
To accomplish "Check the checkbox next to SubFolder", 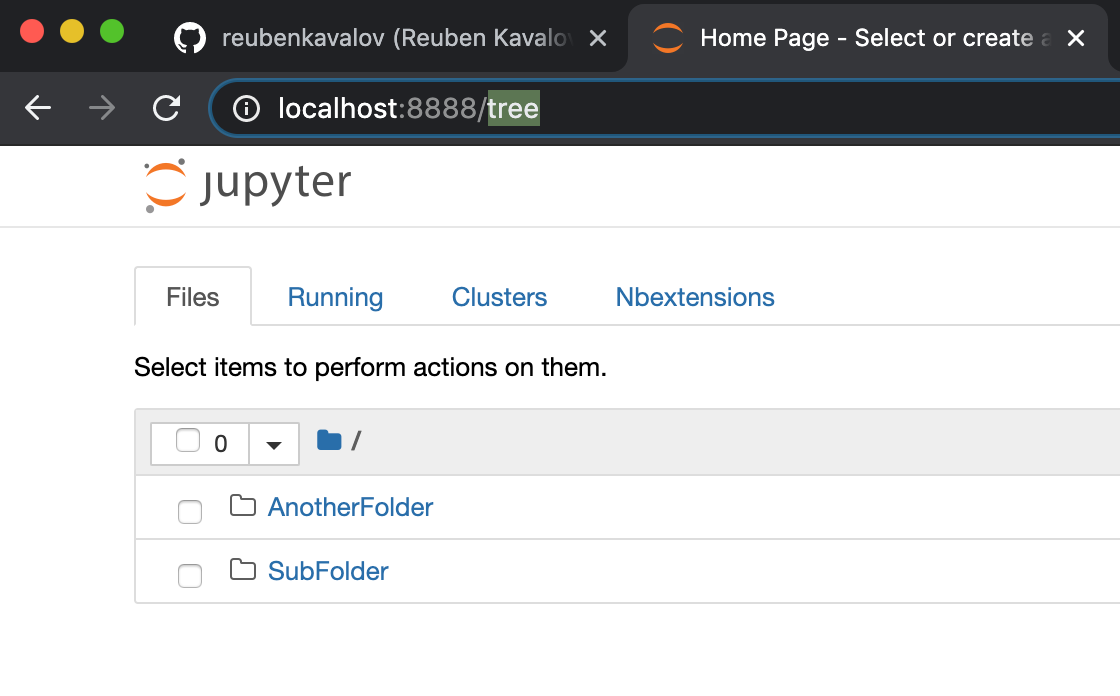I will [x=189, y=575].
